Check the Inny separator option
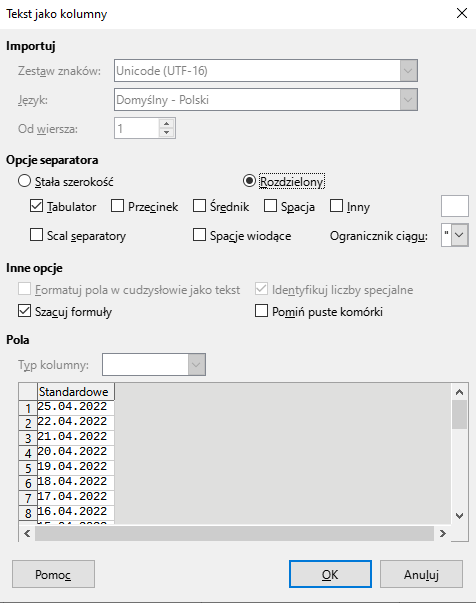Viewport: 476px width, 603px height. tap(336, 206)
